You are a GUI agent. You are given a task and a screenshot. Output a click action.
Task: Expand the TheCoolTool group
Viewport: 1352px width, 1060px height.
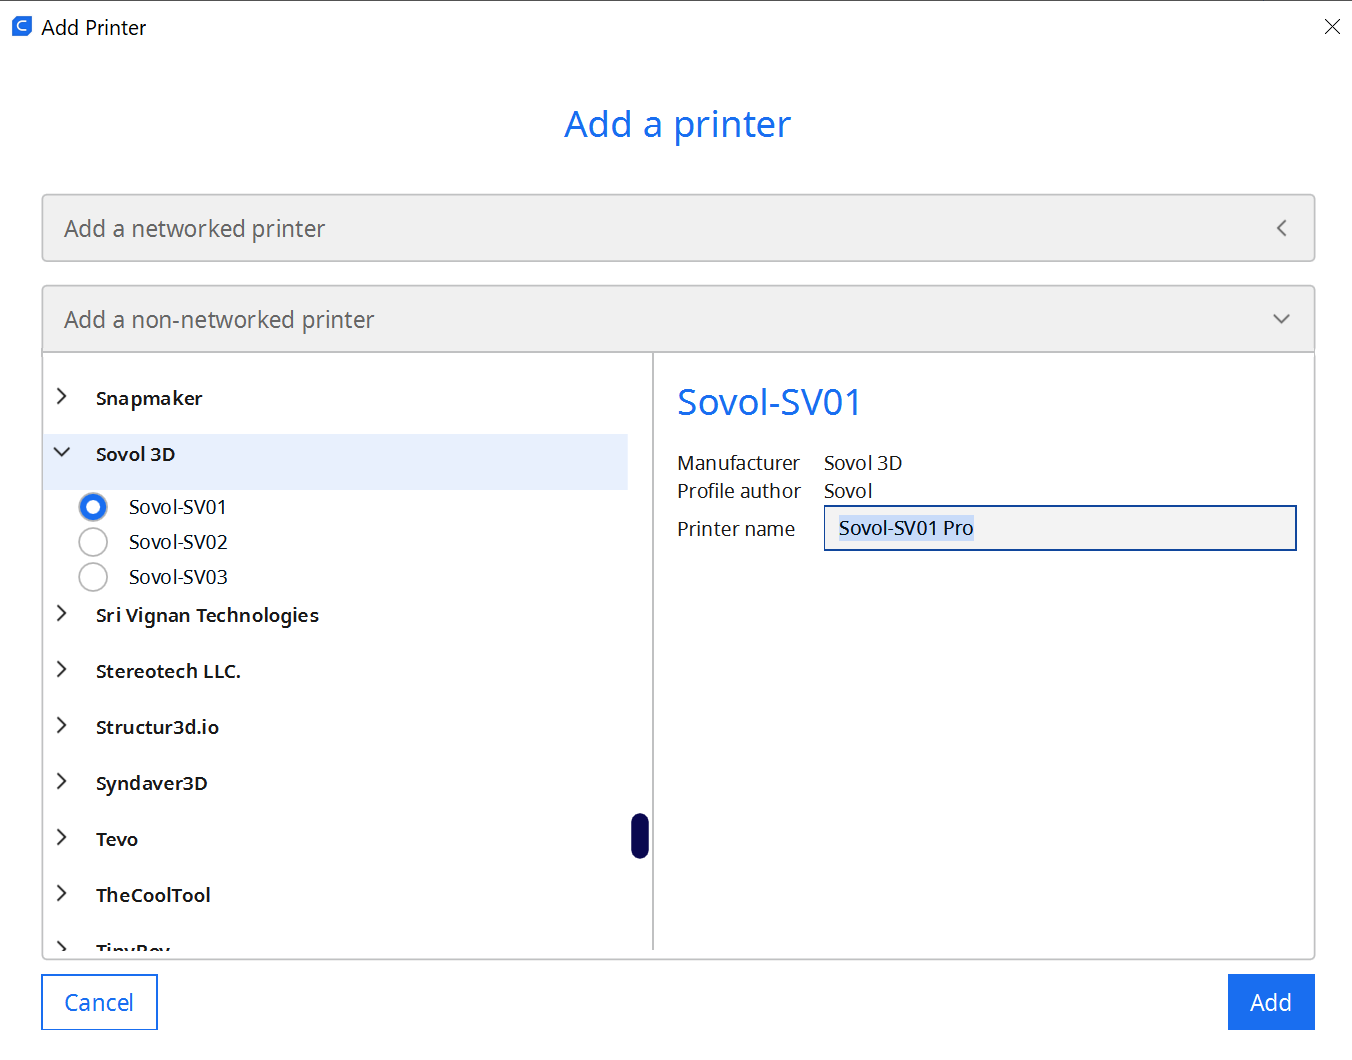point(62,894)
